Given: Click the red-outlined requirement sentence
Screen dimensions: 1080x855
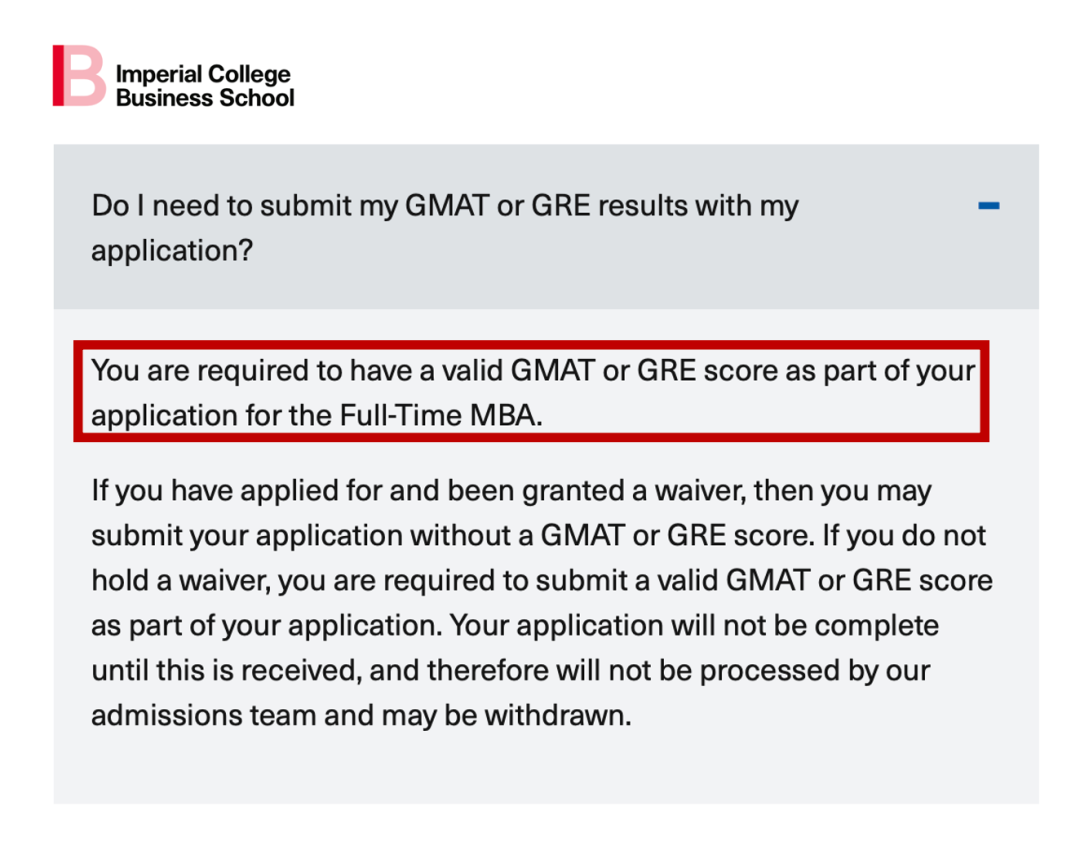Looking at the screenshot, I should pos(532,392).
